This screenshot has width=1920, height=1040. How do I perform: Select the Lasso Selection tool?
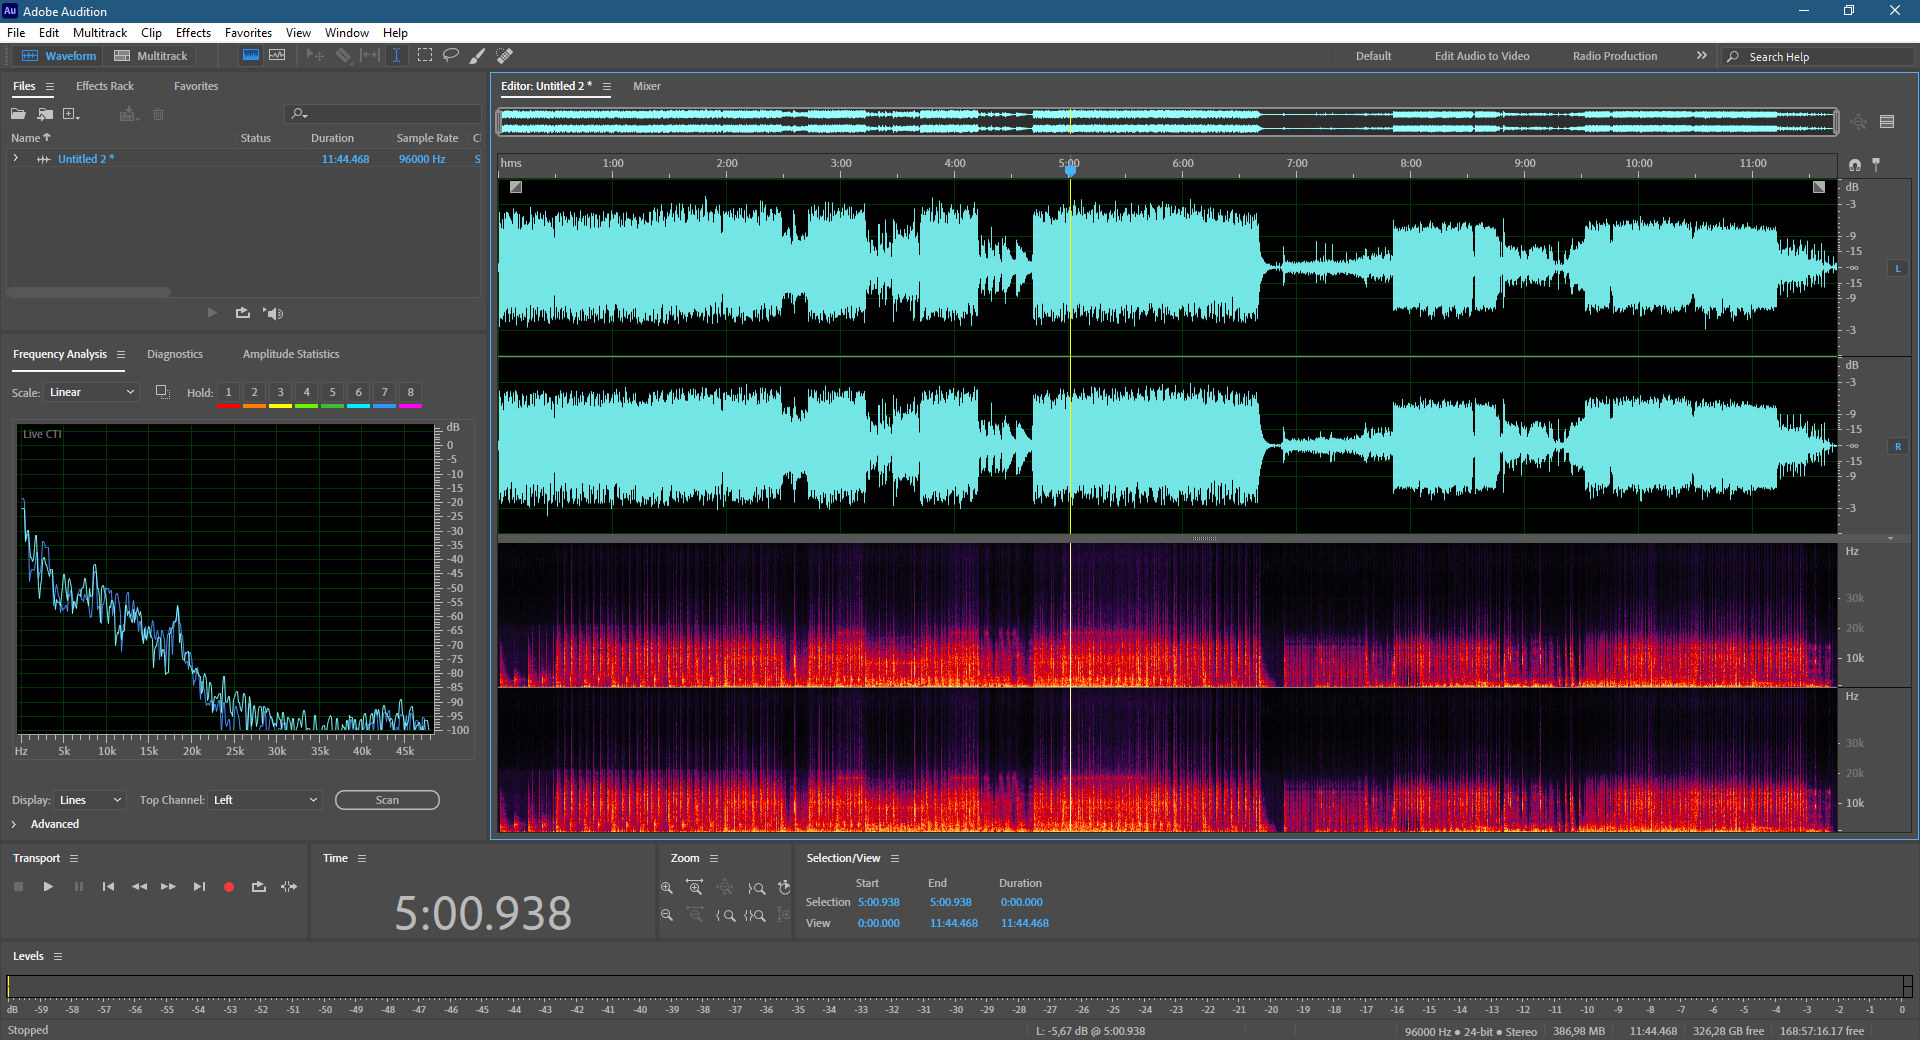(x=451, y=56)
